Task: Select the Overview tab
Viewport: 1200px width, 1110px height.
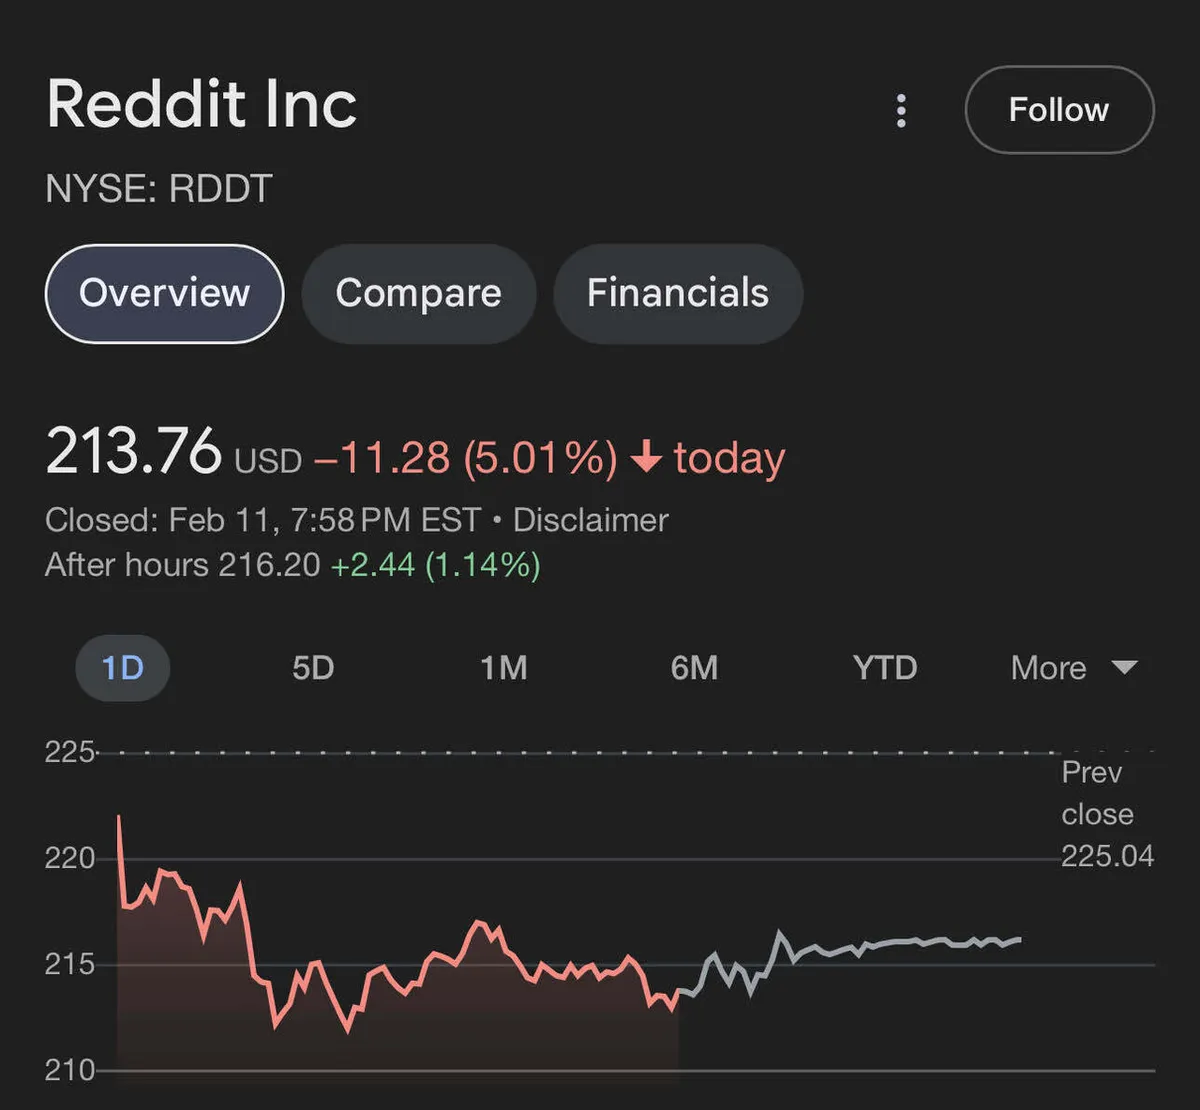Action: click(x=165, y=293)
